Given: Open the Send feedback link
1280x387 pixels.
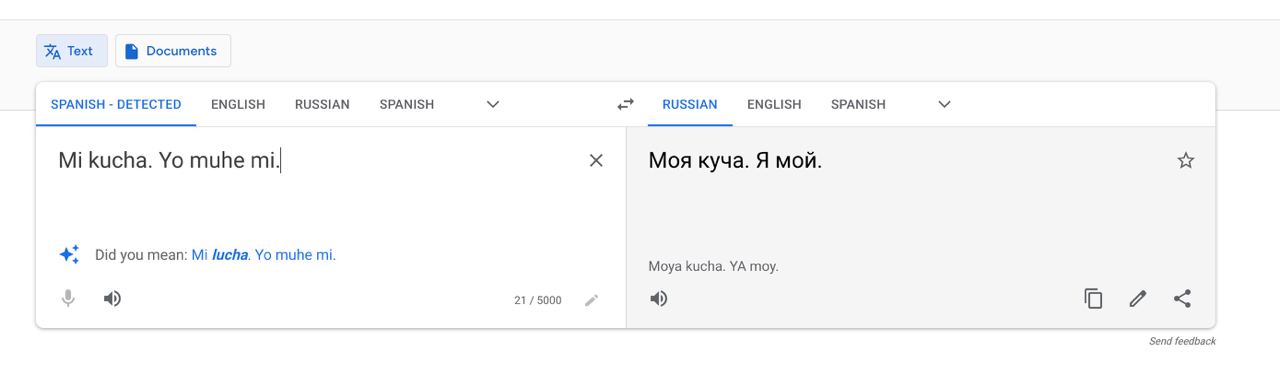Looking at the screenshot, I should coord(1182,341).
